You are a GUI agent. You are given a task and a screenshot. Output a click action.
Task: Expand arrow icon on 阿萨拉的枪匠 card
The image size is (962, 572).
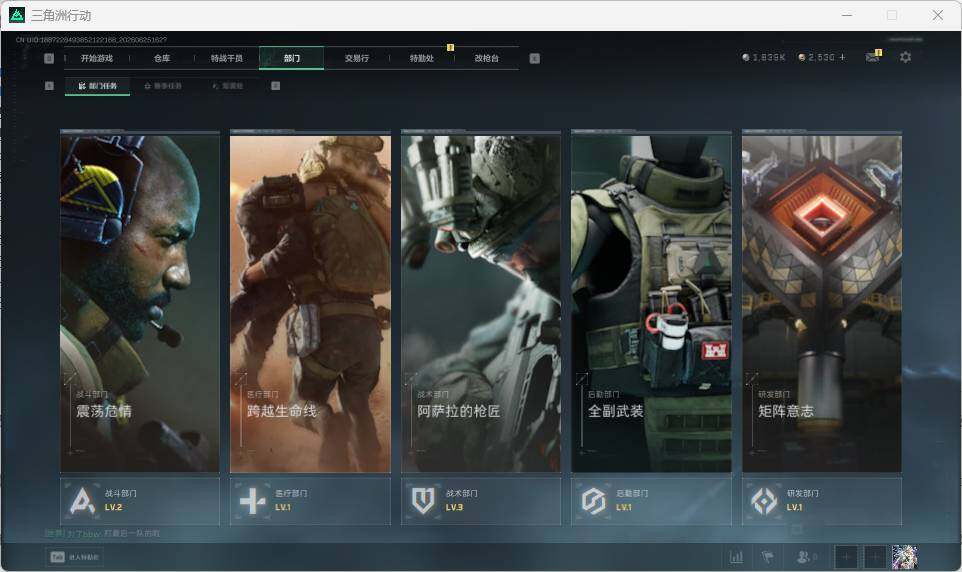pyautogui.click(x=411, y=379)
